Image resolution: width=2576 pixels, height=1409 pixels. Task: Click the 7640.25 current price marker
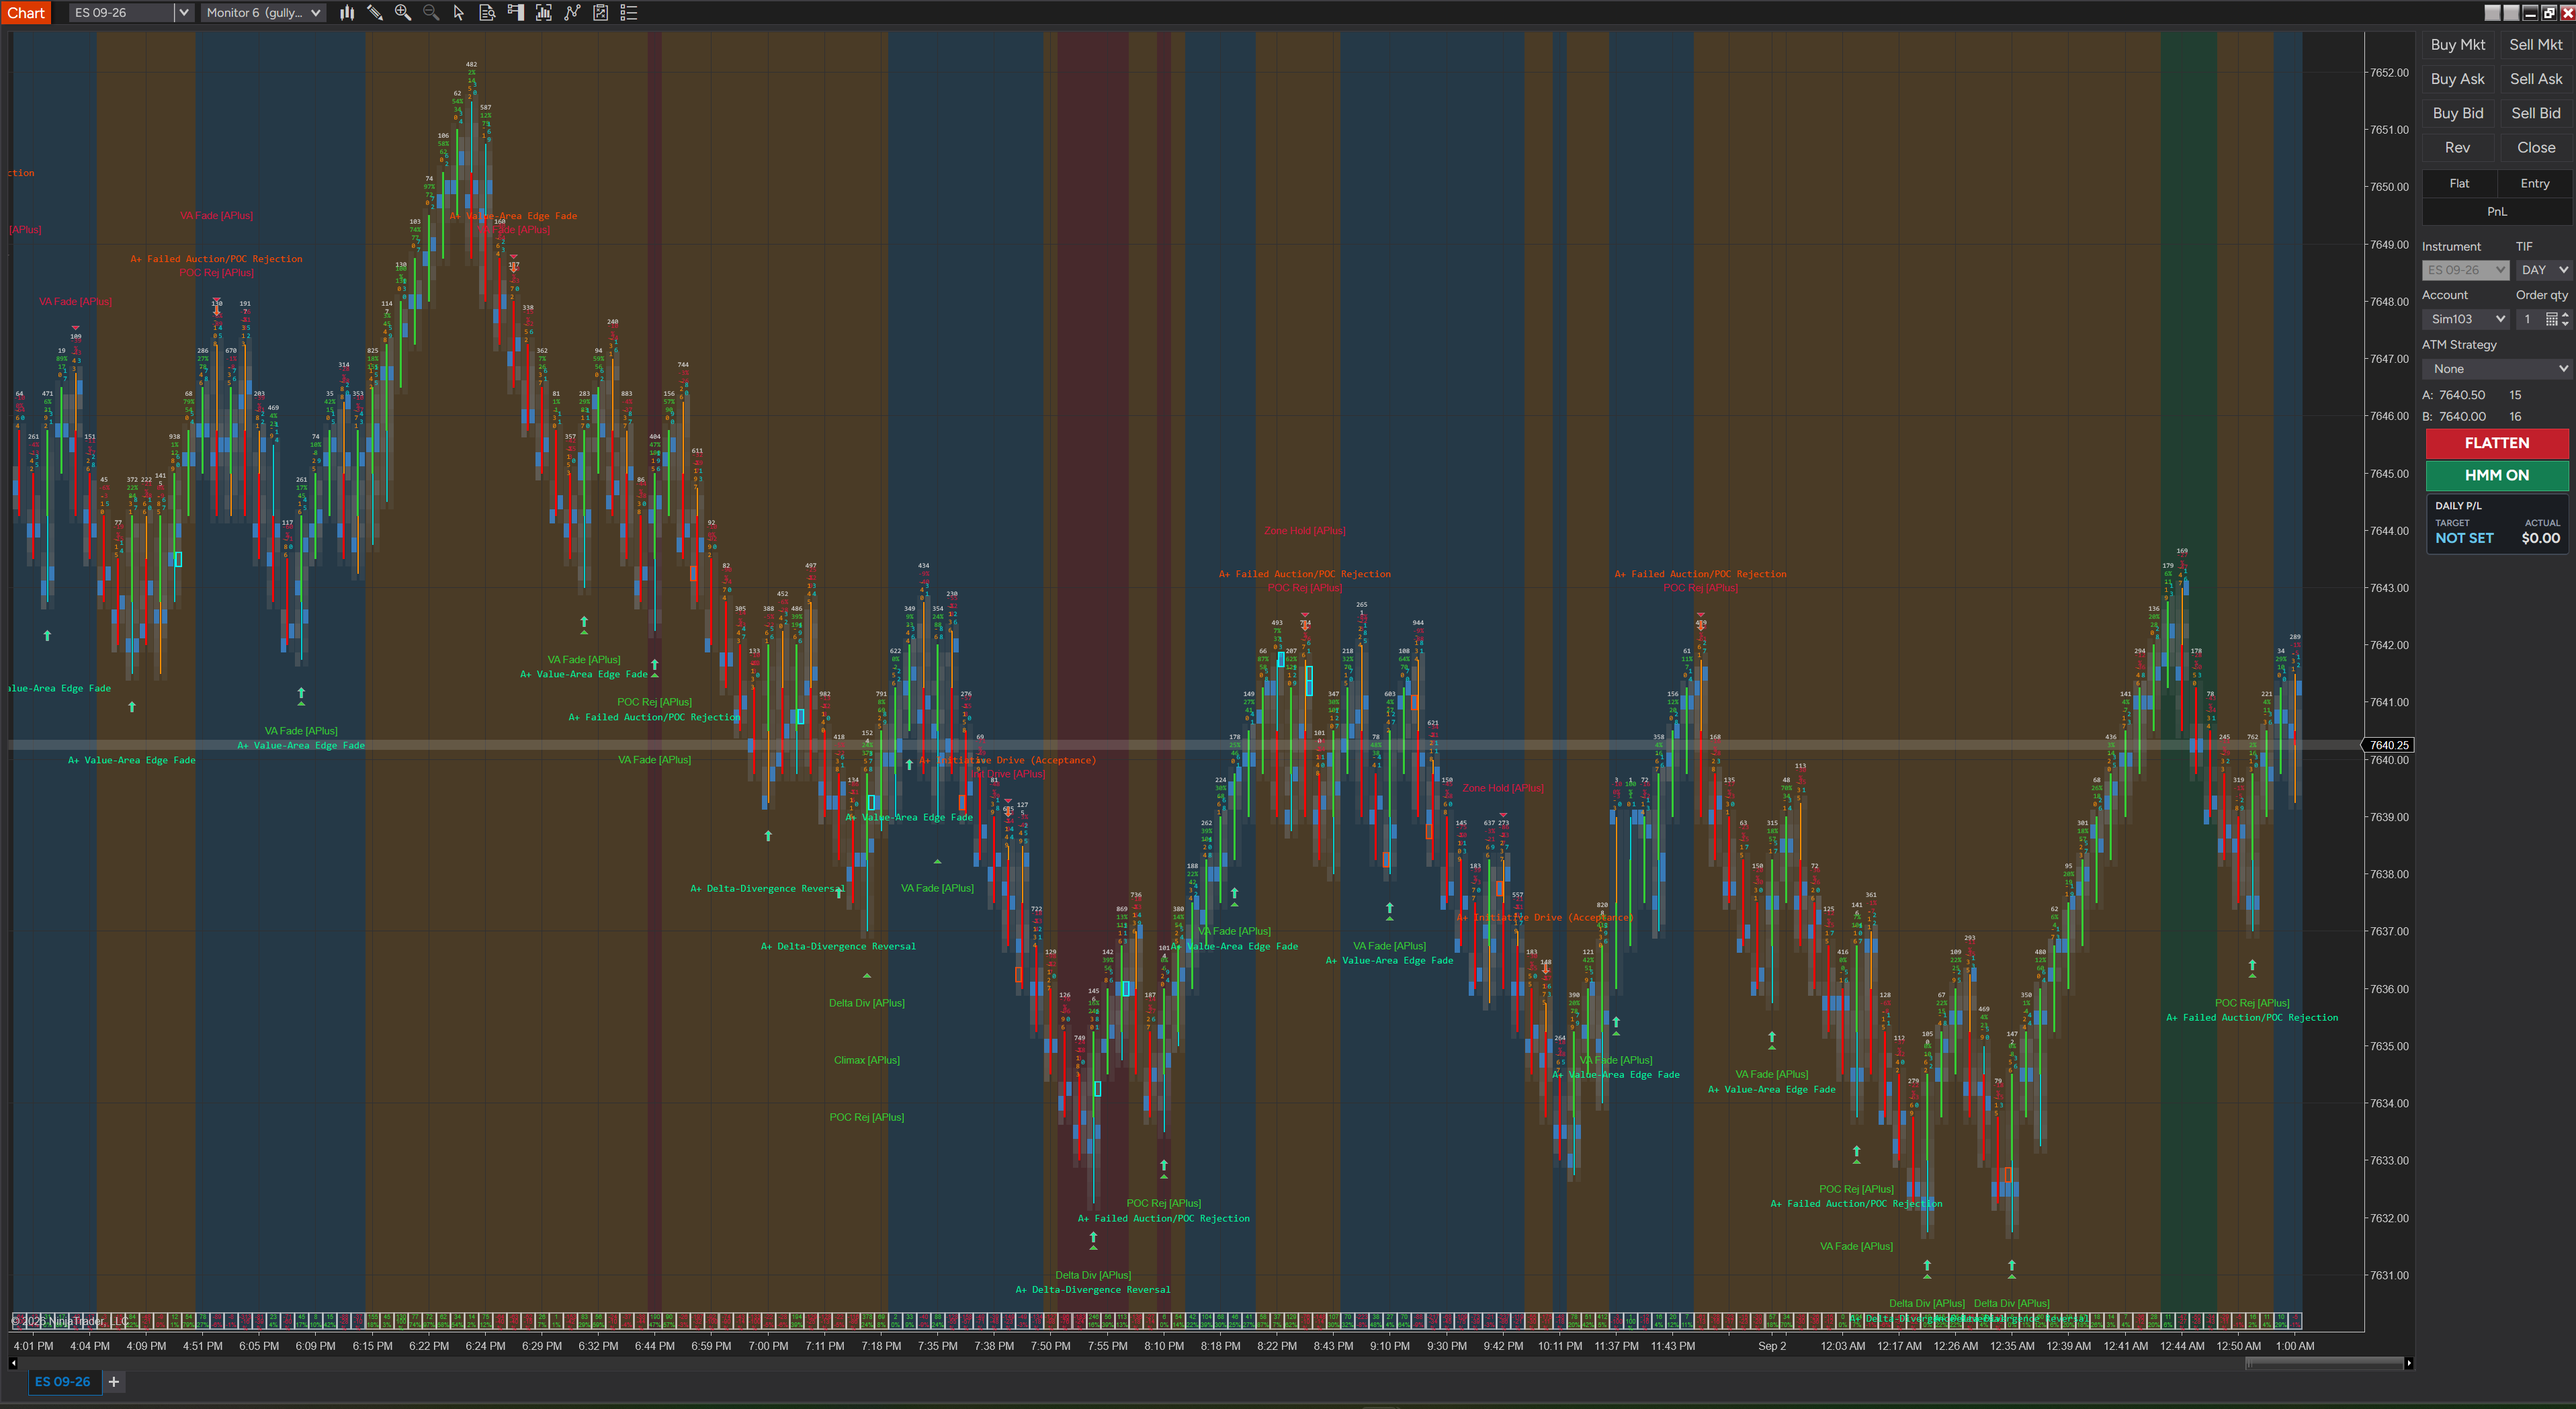pos(2388,745)
